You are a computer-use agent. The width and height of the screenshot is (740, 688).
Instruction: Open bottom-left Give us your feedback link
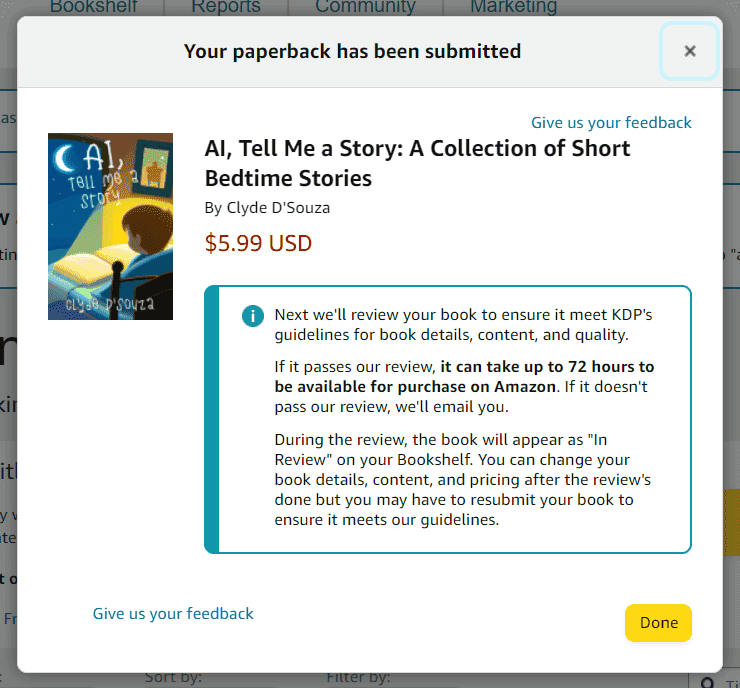[x=173, y=613]
